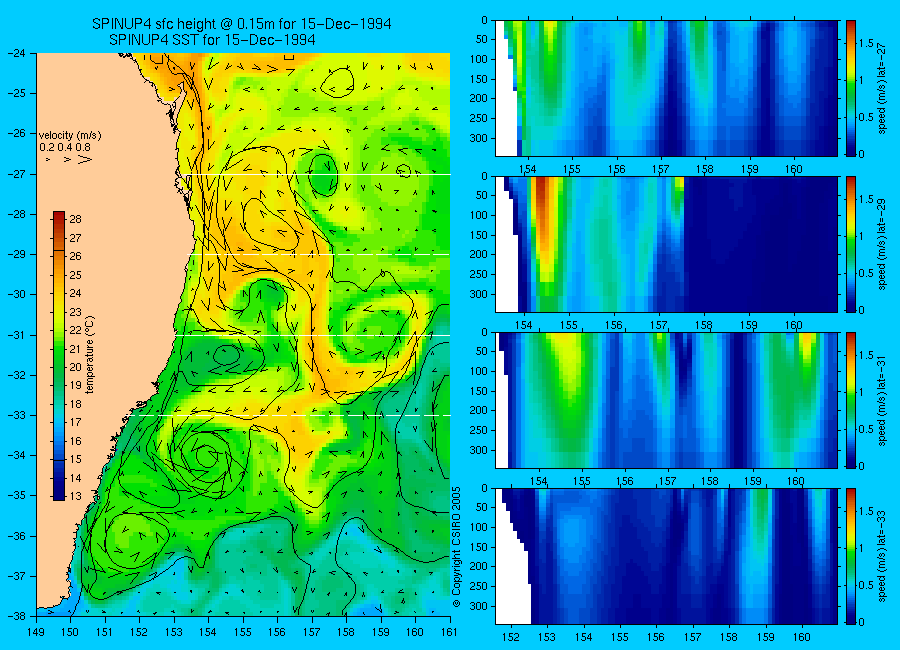
Task: Click the '-33' latitude label on the SST map
Action: tap(15, 415)
